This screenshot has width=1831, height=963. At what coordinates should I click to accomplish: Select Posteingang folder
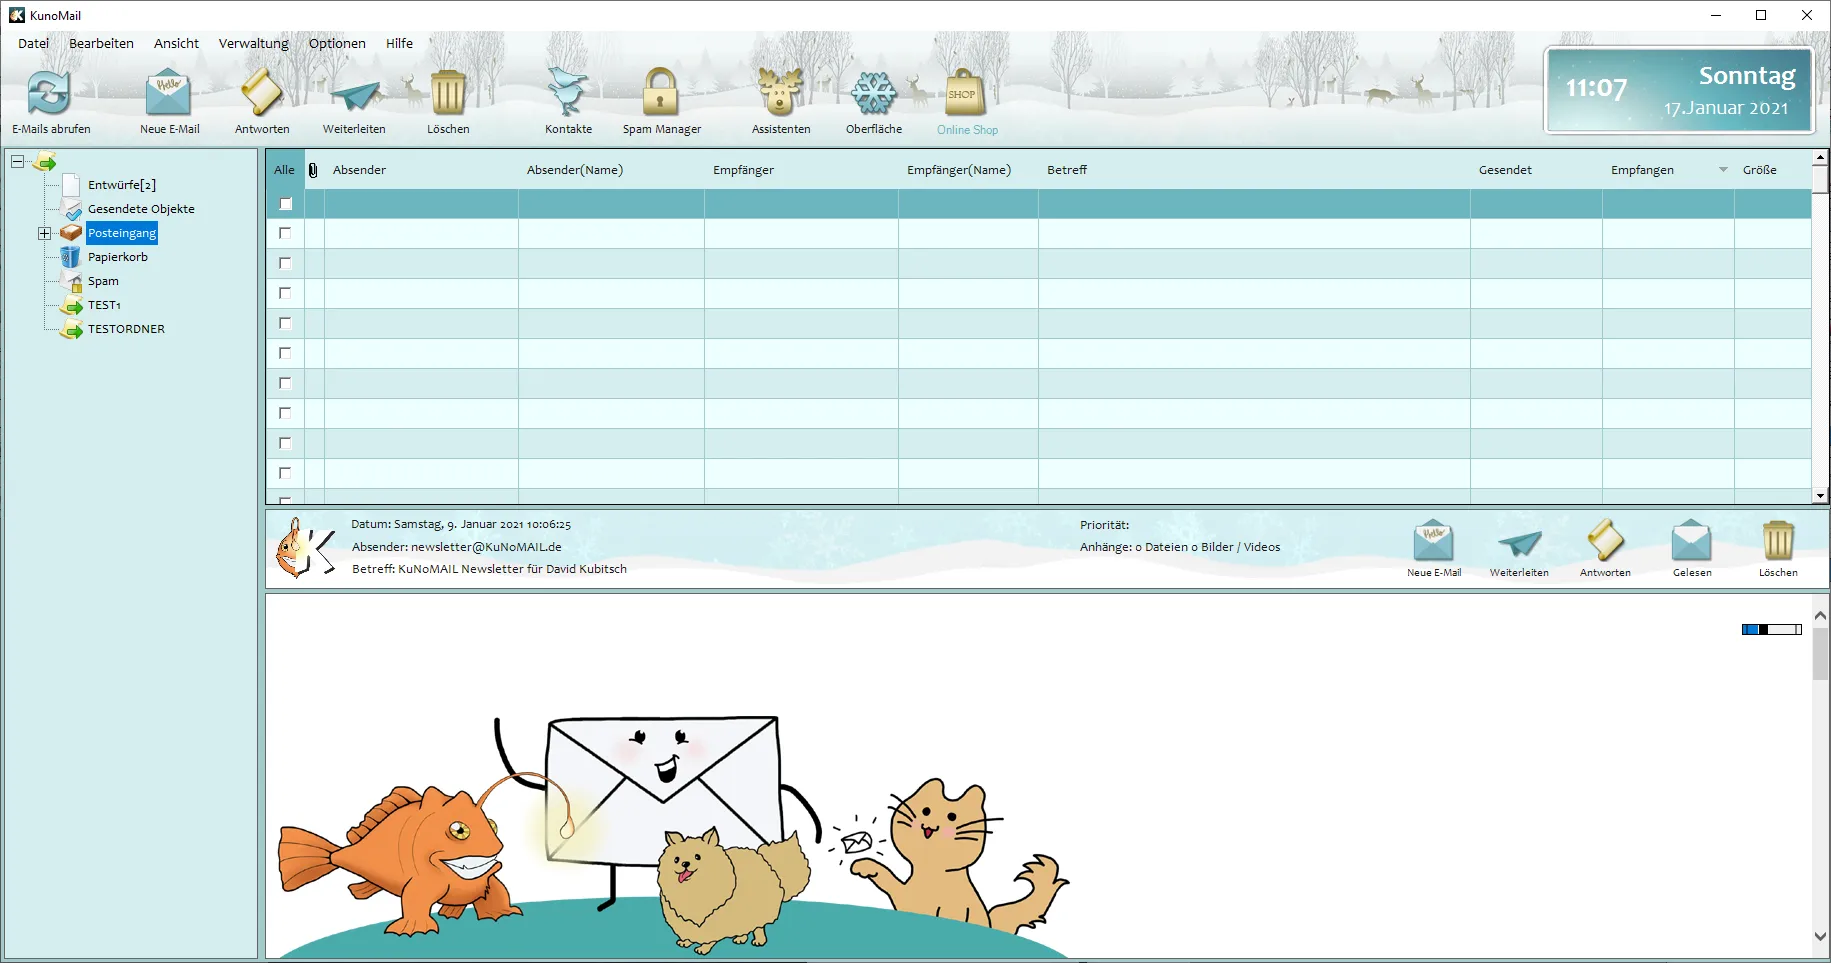(122, 233)
